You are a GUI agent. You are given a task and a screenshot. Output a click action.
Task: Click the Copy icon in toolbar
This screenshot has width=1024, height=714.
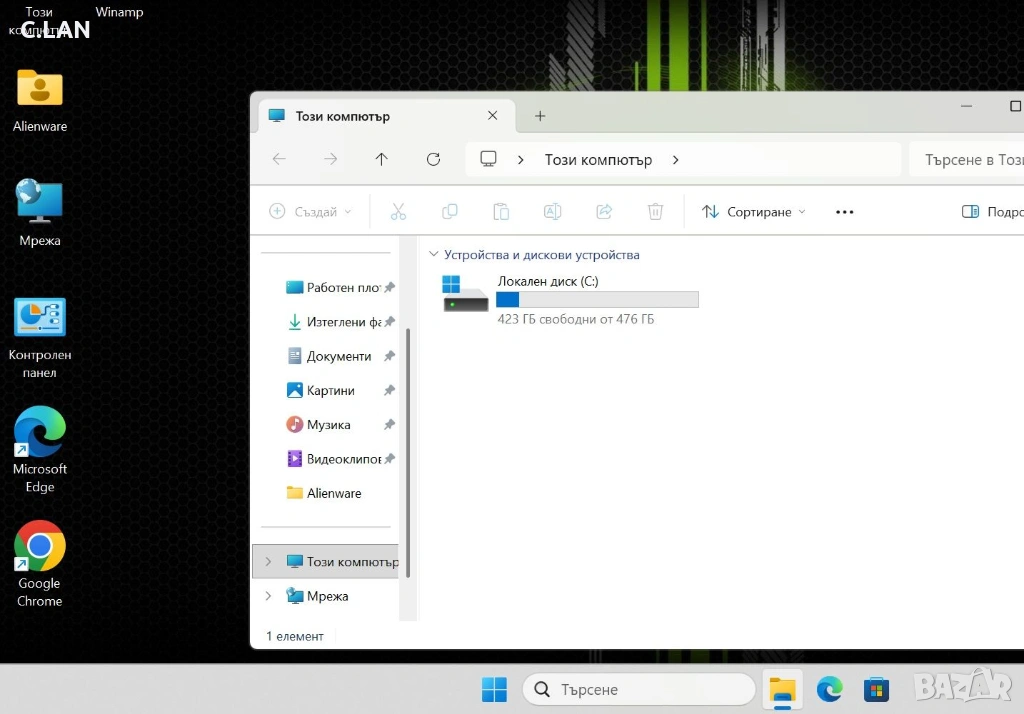(450, 212)
